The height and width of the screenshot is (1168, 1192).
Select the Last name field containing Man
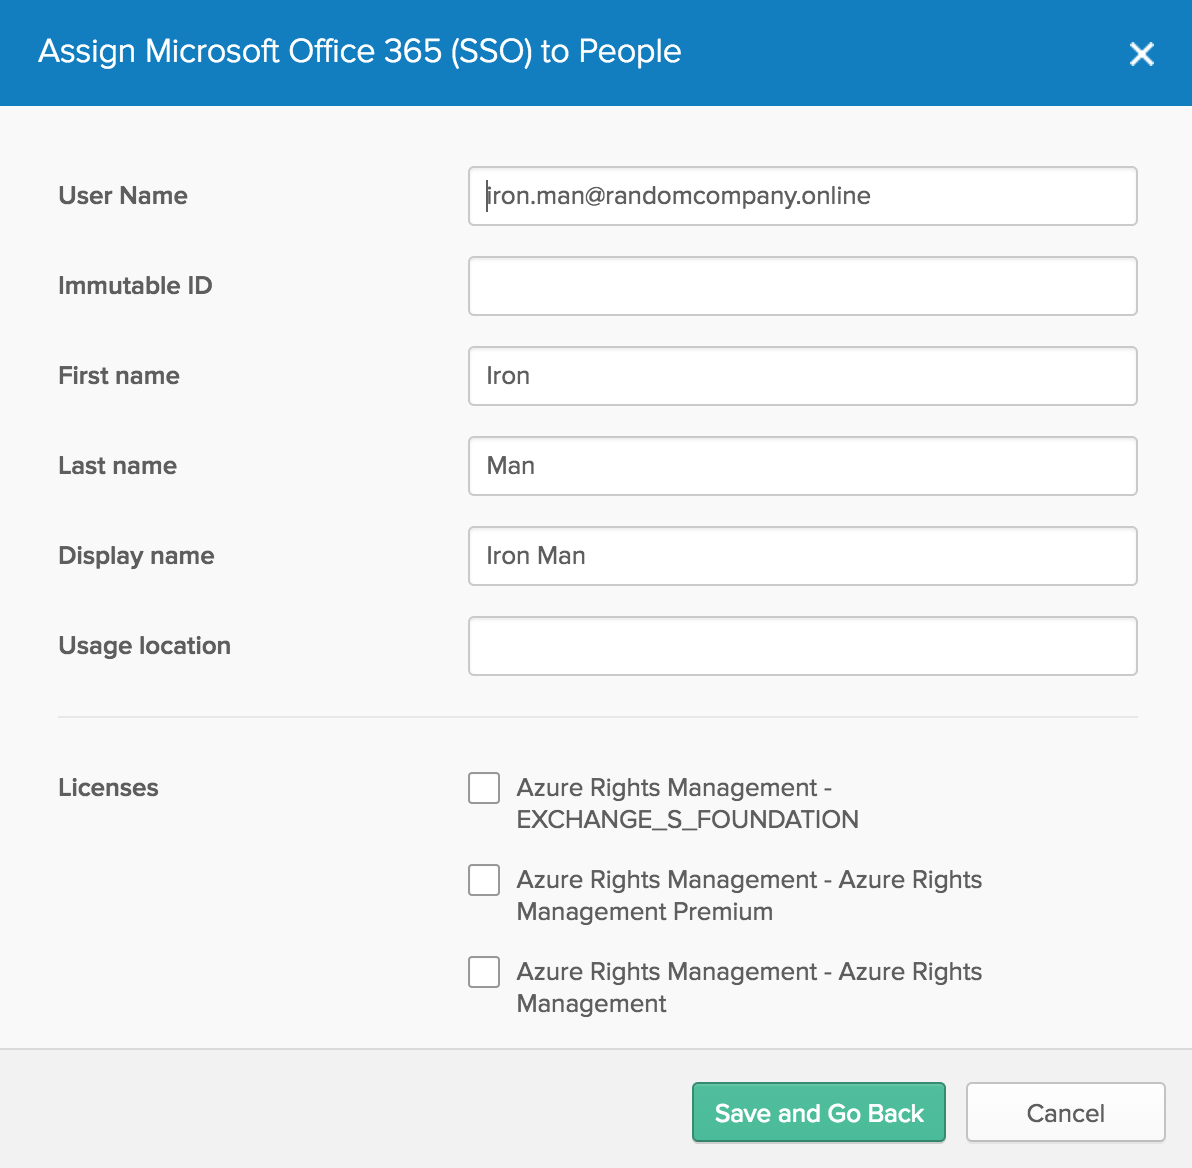803,465
